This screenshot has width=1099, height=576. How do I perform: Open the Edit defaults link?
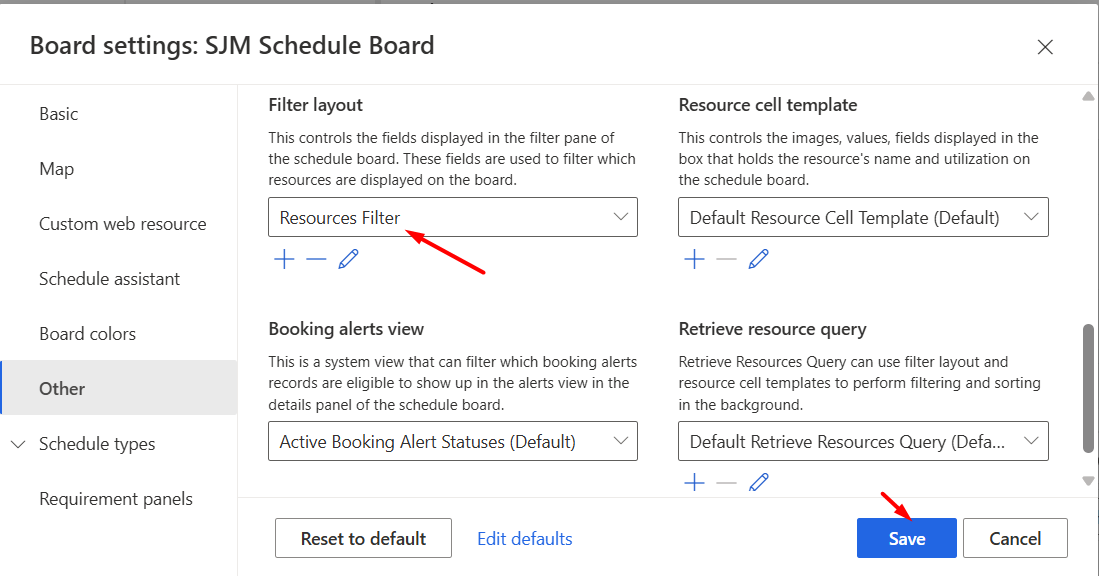click(524, 538)
